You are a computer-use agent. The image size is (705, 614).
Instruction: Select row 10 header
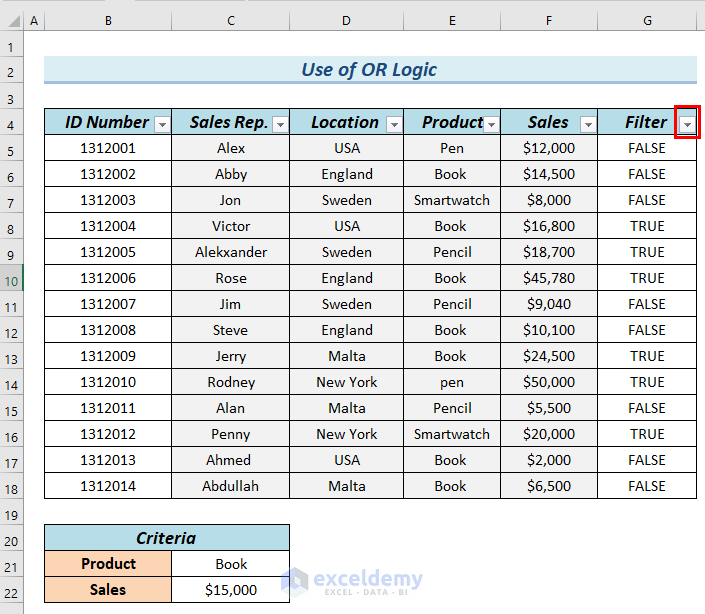11,278
